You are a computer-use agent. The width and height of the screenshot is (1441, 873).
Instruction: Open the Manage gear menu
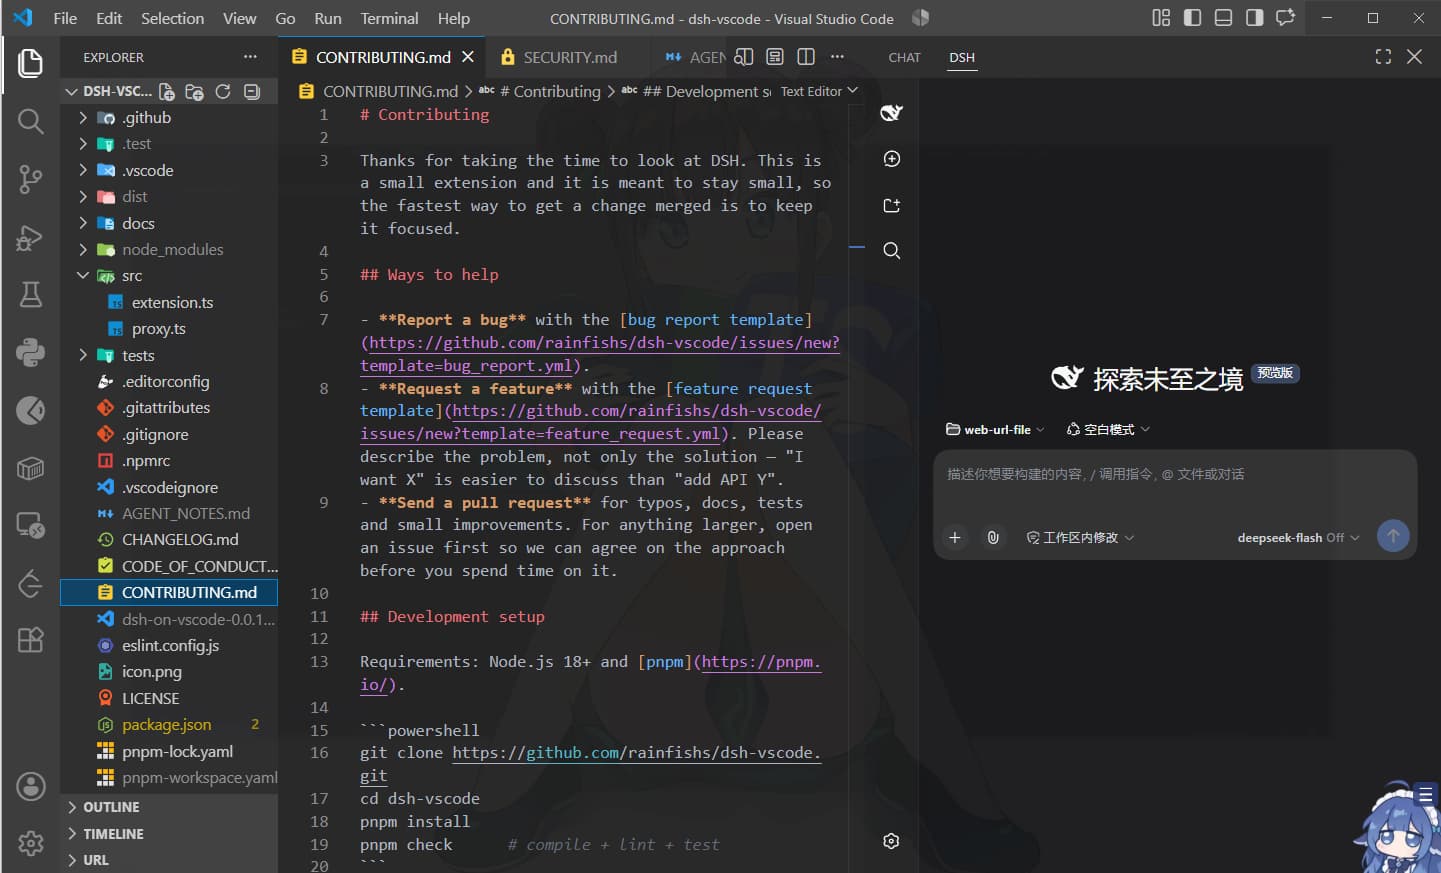30,843
